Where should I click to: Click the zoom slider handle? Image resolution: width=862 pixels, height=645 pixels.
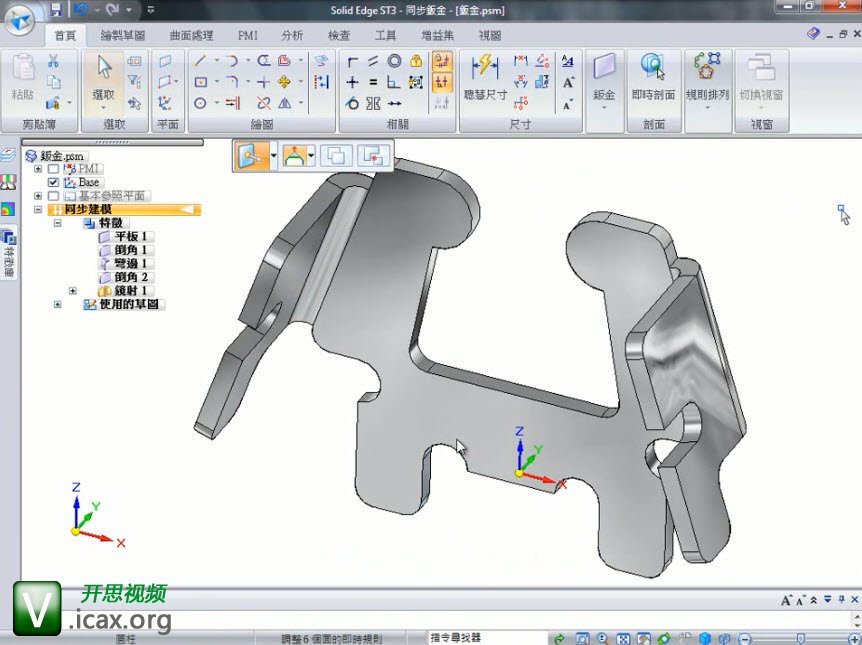coord(801,639)
